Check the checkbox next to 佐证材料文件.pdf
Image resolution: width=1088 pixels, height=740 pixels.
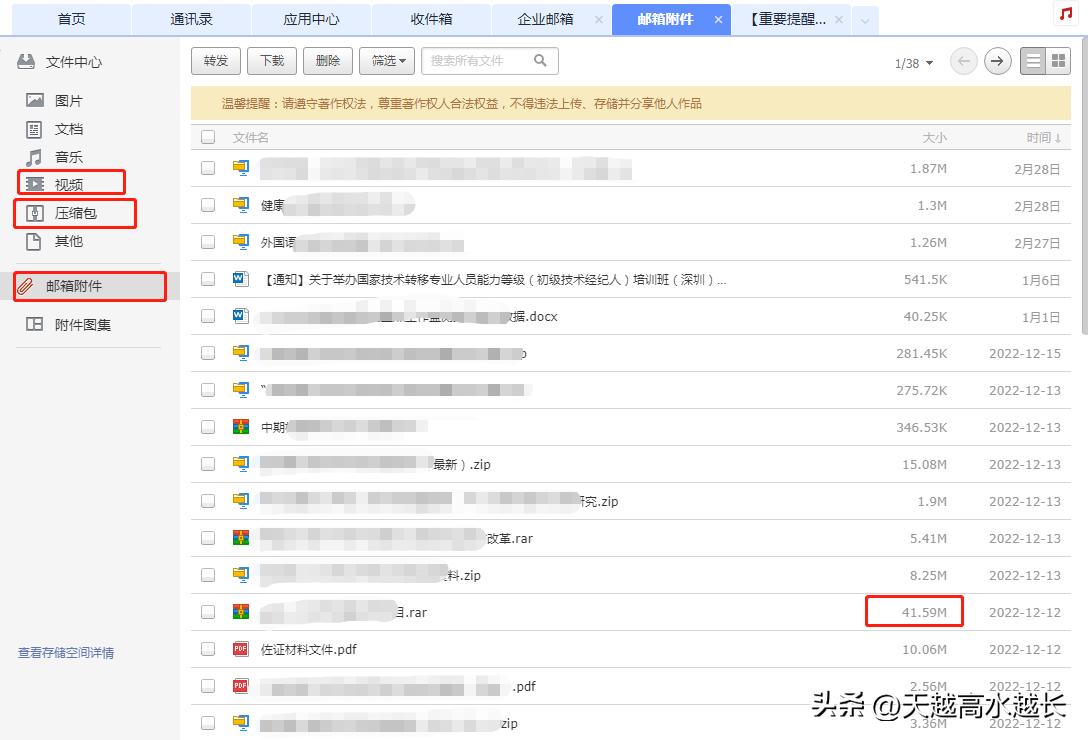click(x=209, y=648)
